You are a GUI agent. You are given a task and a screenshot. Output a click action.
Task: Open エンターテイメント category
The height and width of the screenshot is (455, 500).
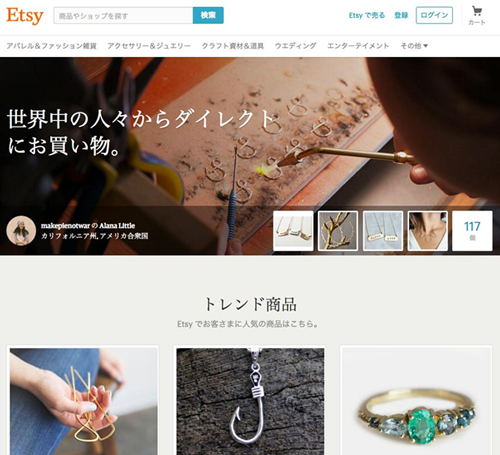pyautogui.click(x=358, y=46)
